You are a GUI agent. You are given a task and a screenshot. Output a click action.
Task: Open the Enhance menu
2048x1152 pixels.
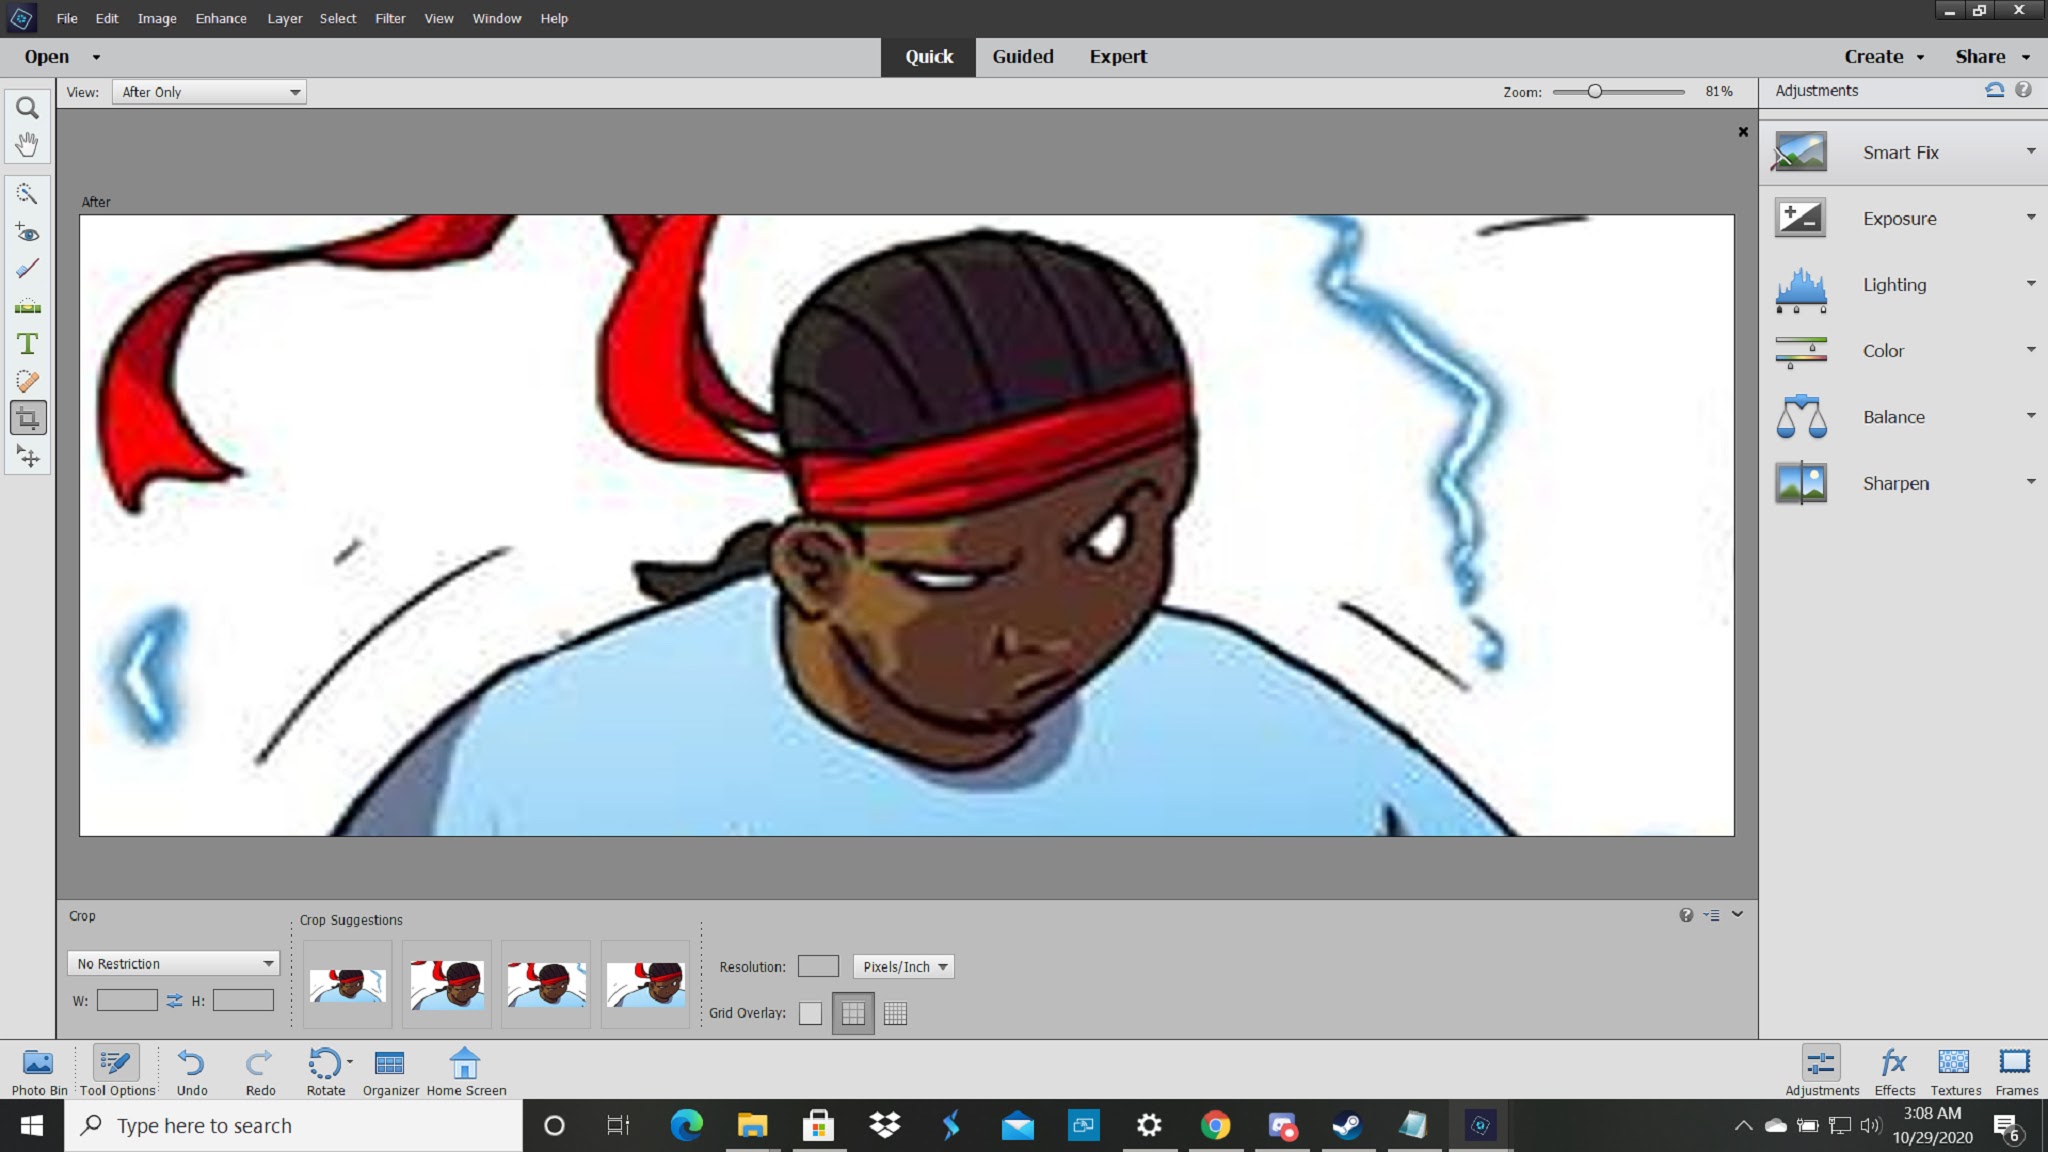[x=221, y=18]
